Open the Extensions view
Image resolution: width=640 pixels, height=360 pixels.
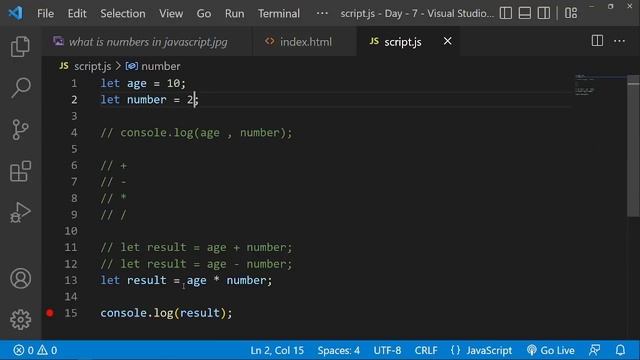point(20,171)
